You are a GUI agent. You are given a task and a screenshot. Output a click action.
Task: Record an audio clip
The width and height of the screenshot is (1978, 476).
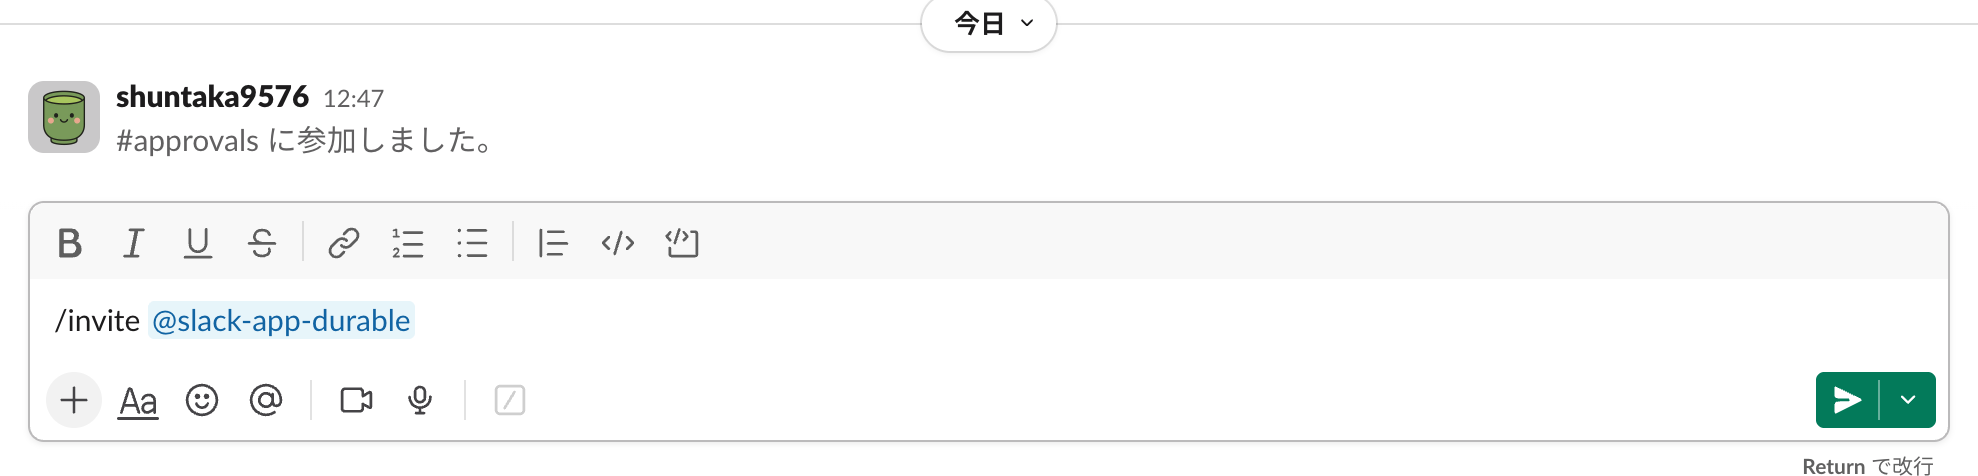420,401
